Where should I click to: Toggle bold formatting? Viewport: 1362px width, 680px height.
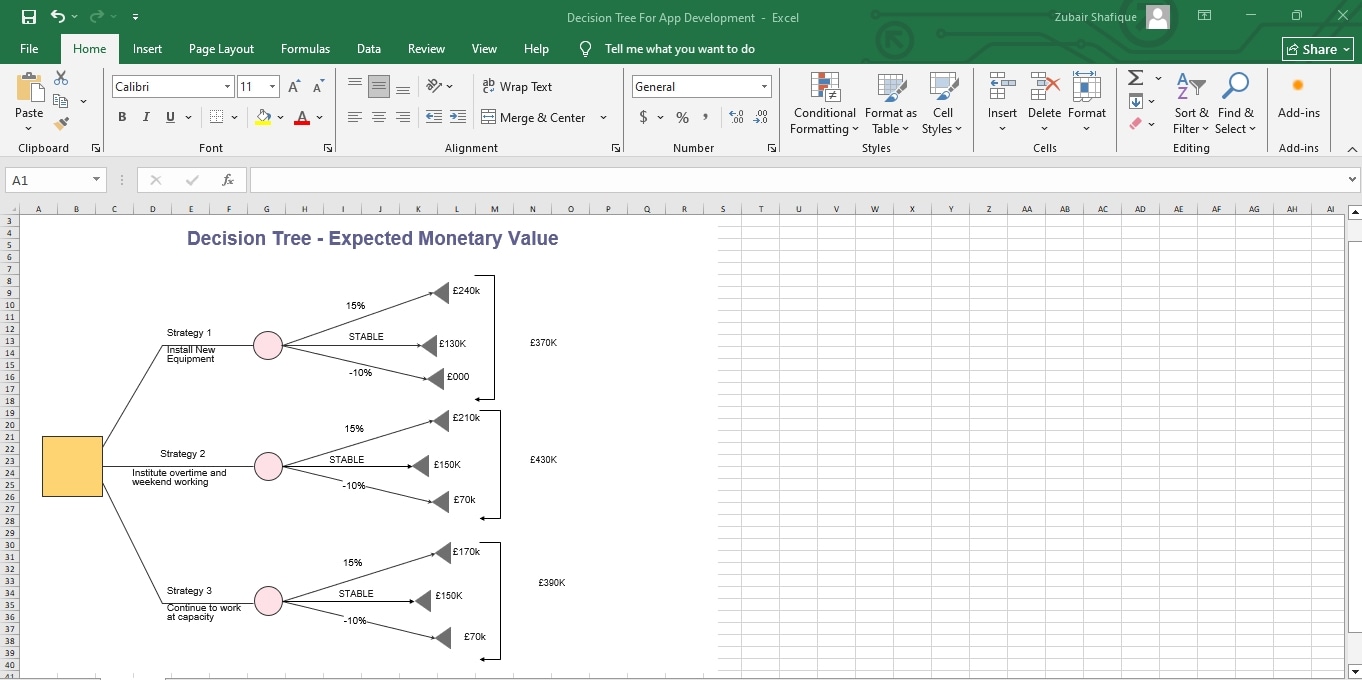[x=121, y=117]
